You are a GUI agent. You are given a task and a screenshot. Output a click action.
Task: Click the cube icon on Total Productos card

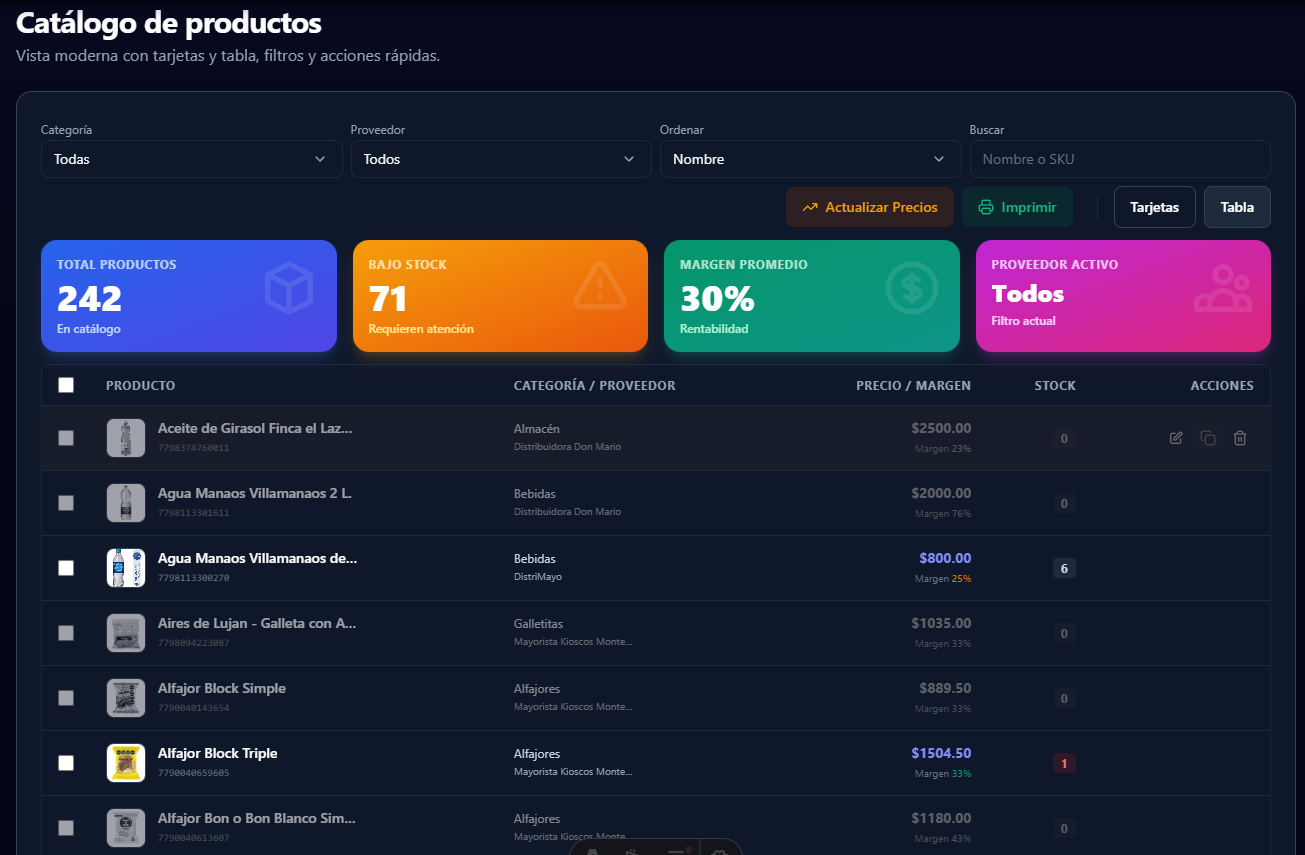pos(289,288)
